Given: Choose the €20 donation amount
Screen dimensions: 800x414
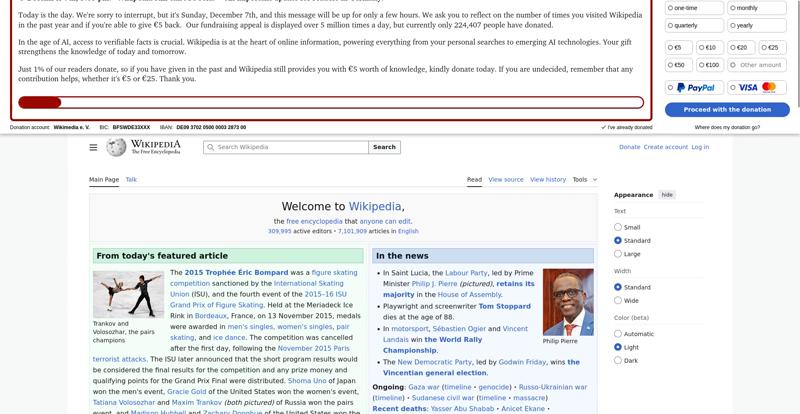Looking at the screenshot, I should point(741,47).
